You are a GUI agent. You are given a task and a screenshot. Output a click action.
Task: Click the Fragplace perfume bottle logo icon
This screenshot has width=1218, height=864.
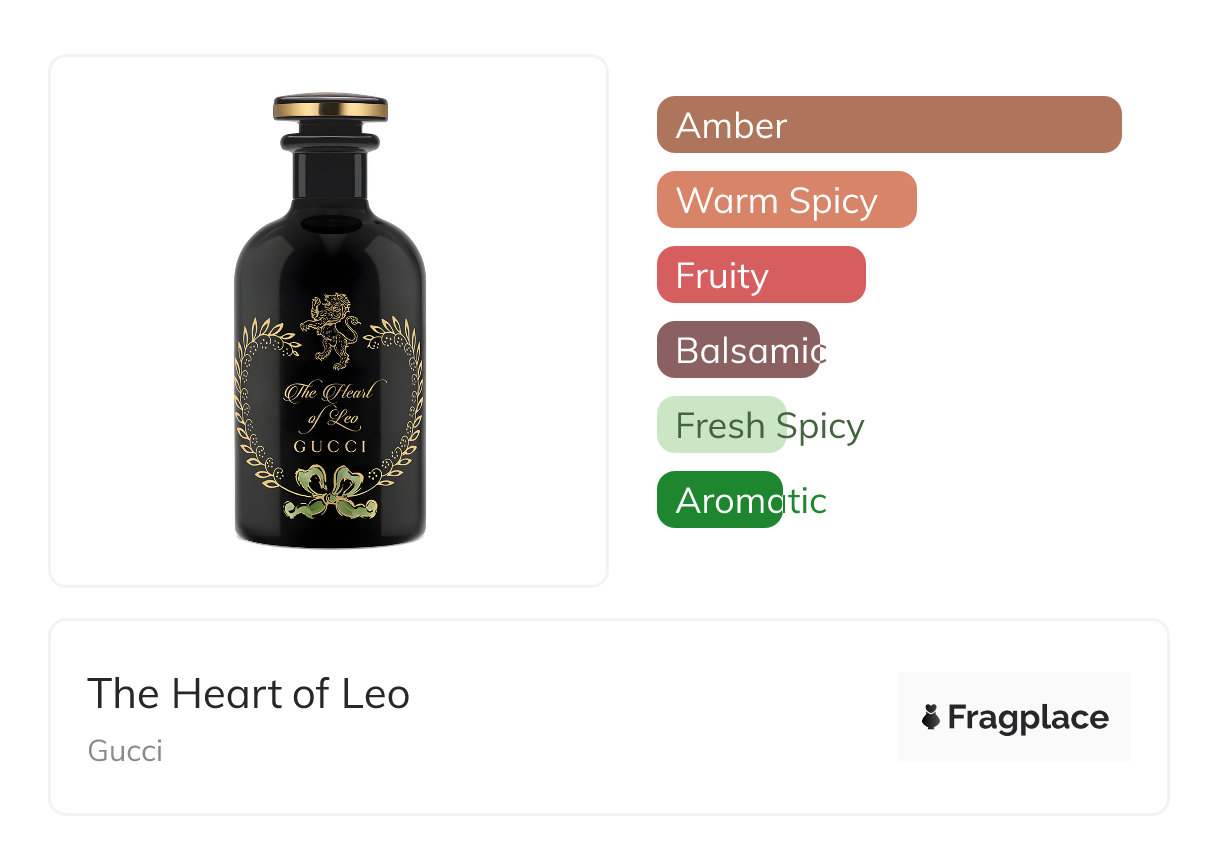932,717
